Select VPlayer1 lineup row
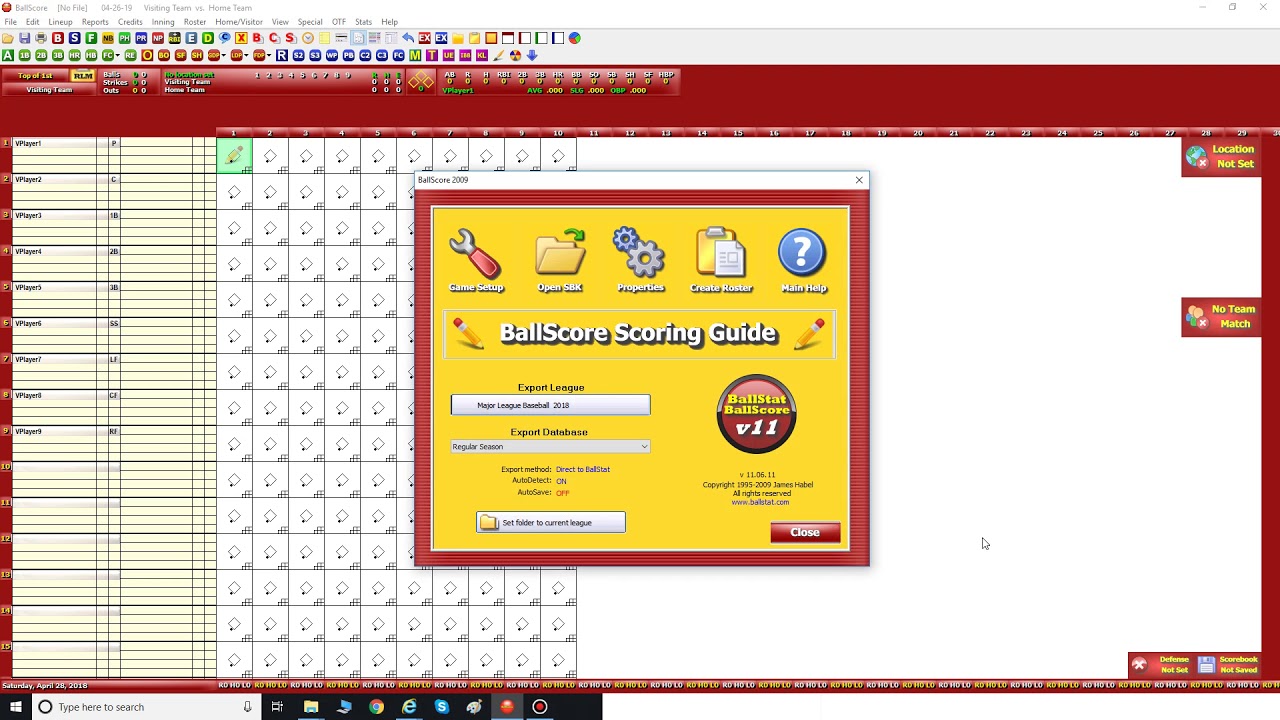Screen dimensions: 1280x720 tap(108, 155)
